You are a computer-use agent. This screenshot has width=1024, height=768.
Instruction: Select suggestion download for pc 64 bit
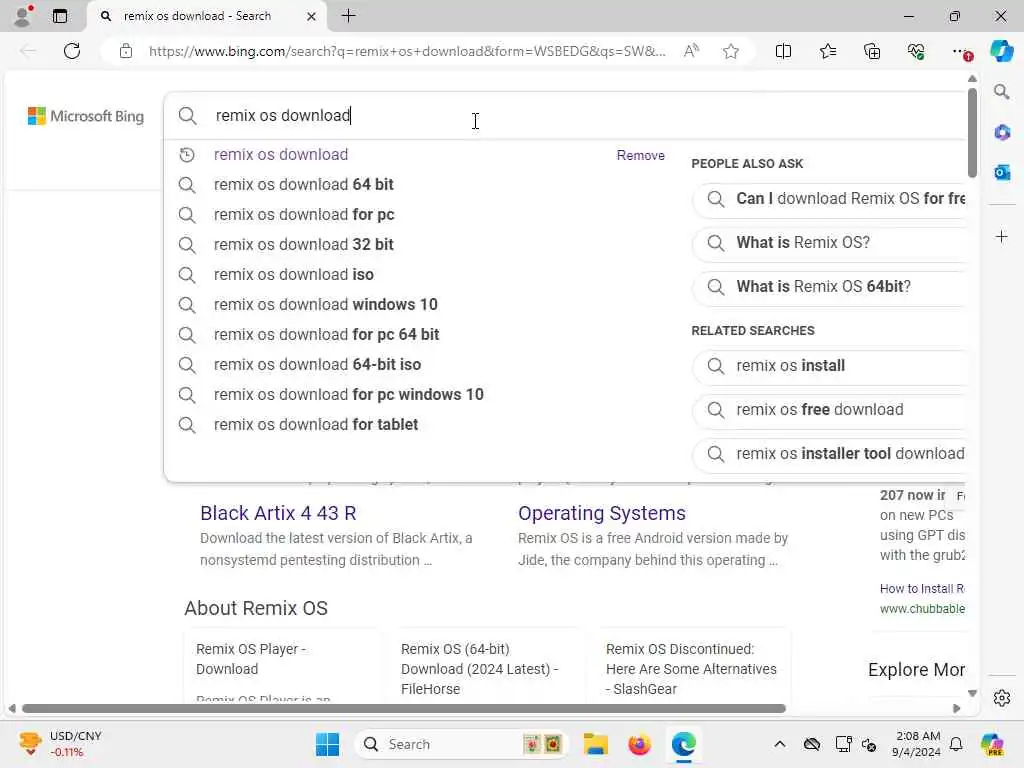point(327,335)
